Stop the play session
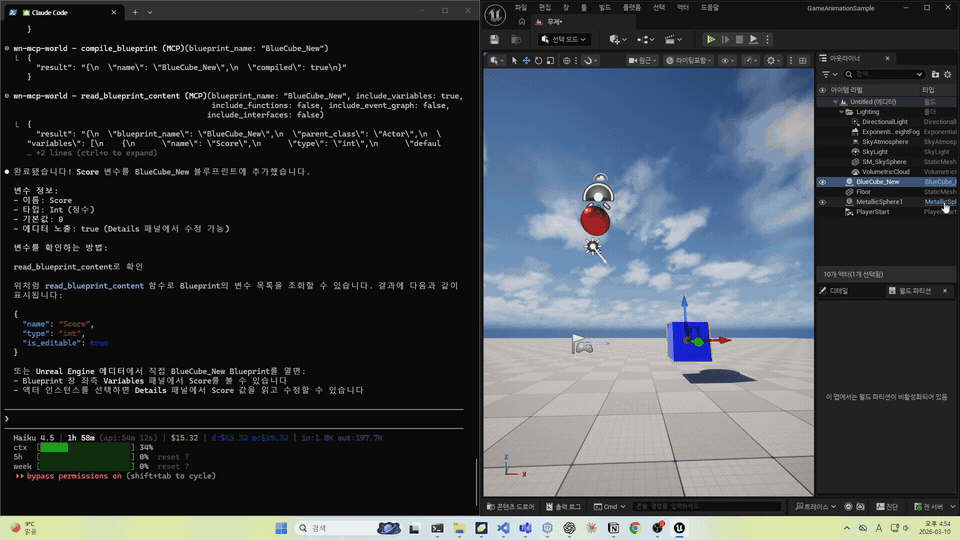 (x=739, y=39)
